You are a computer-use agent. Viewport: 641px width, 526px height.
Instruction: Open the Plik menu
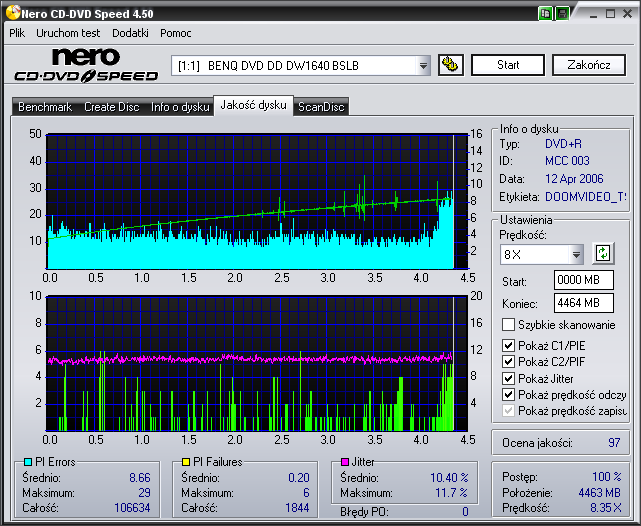[x=17, y=33]
